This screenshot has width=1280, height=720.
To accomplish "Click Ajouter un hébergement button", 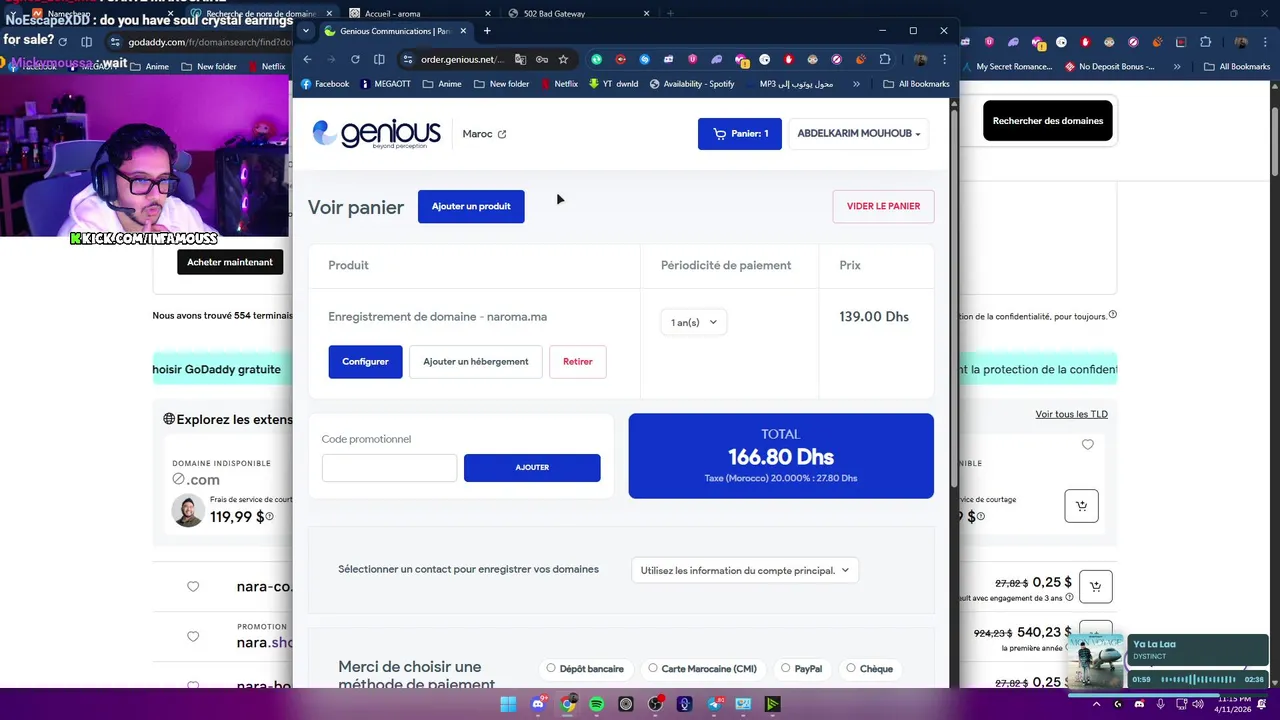I will pos(476,362).
